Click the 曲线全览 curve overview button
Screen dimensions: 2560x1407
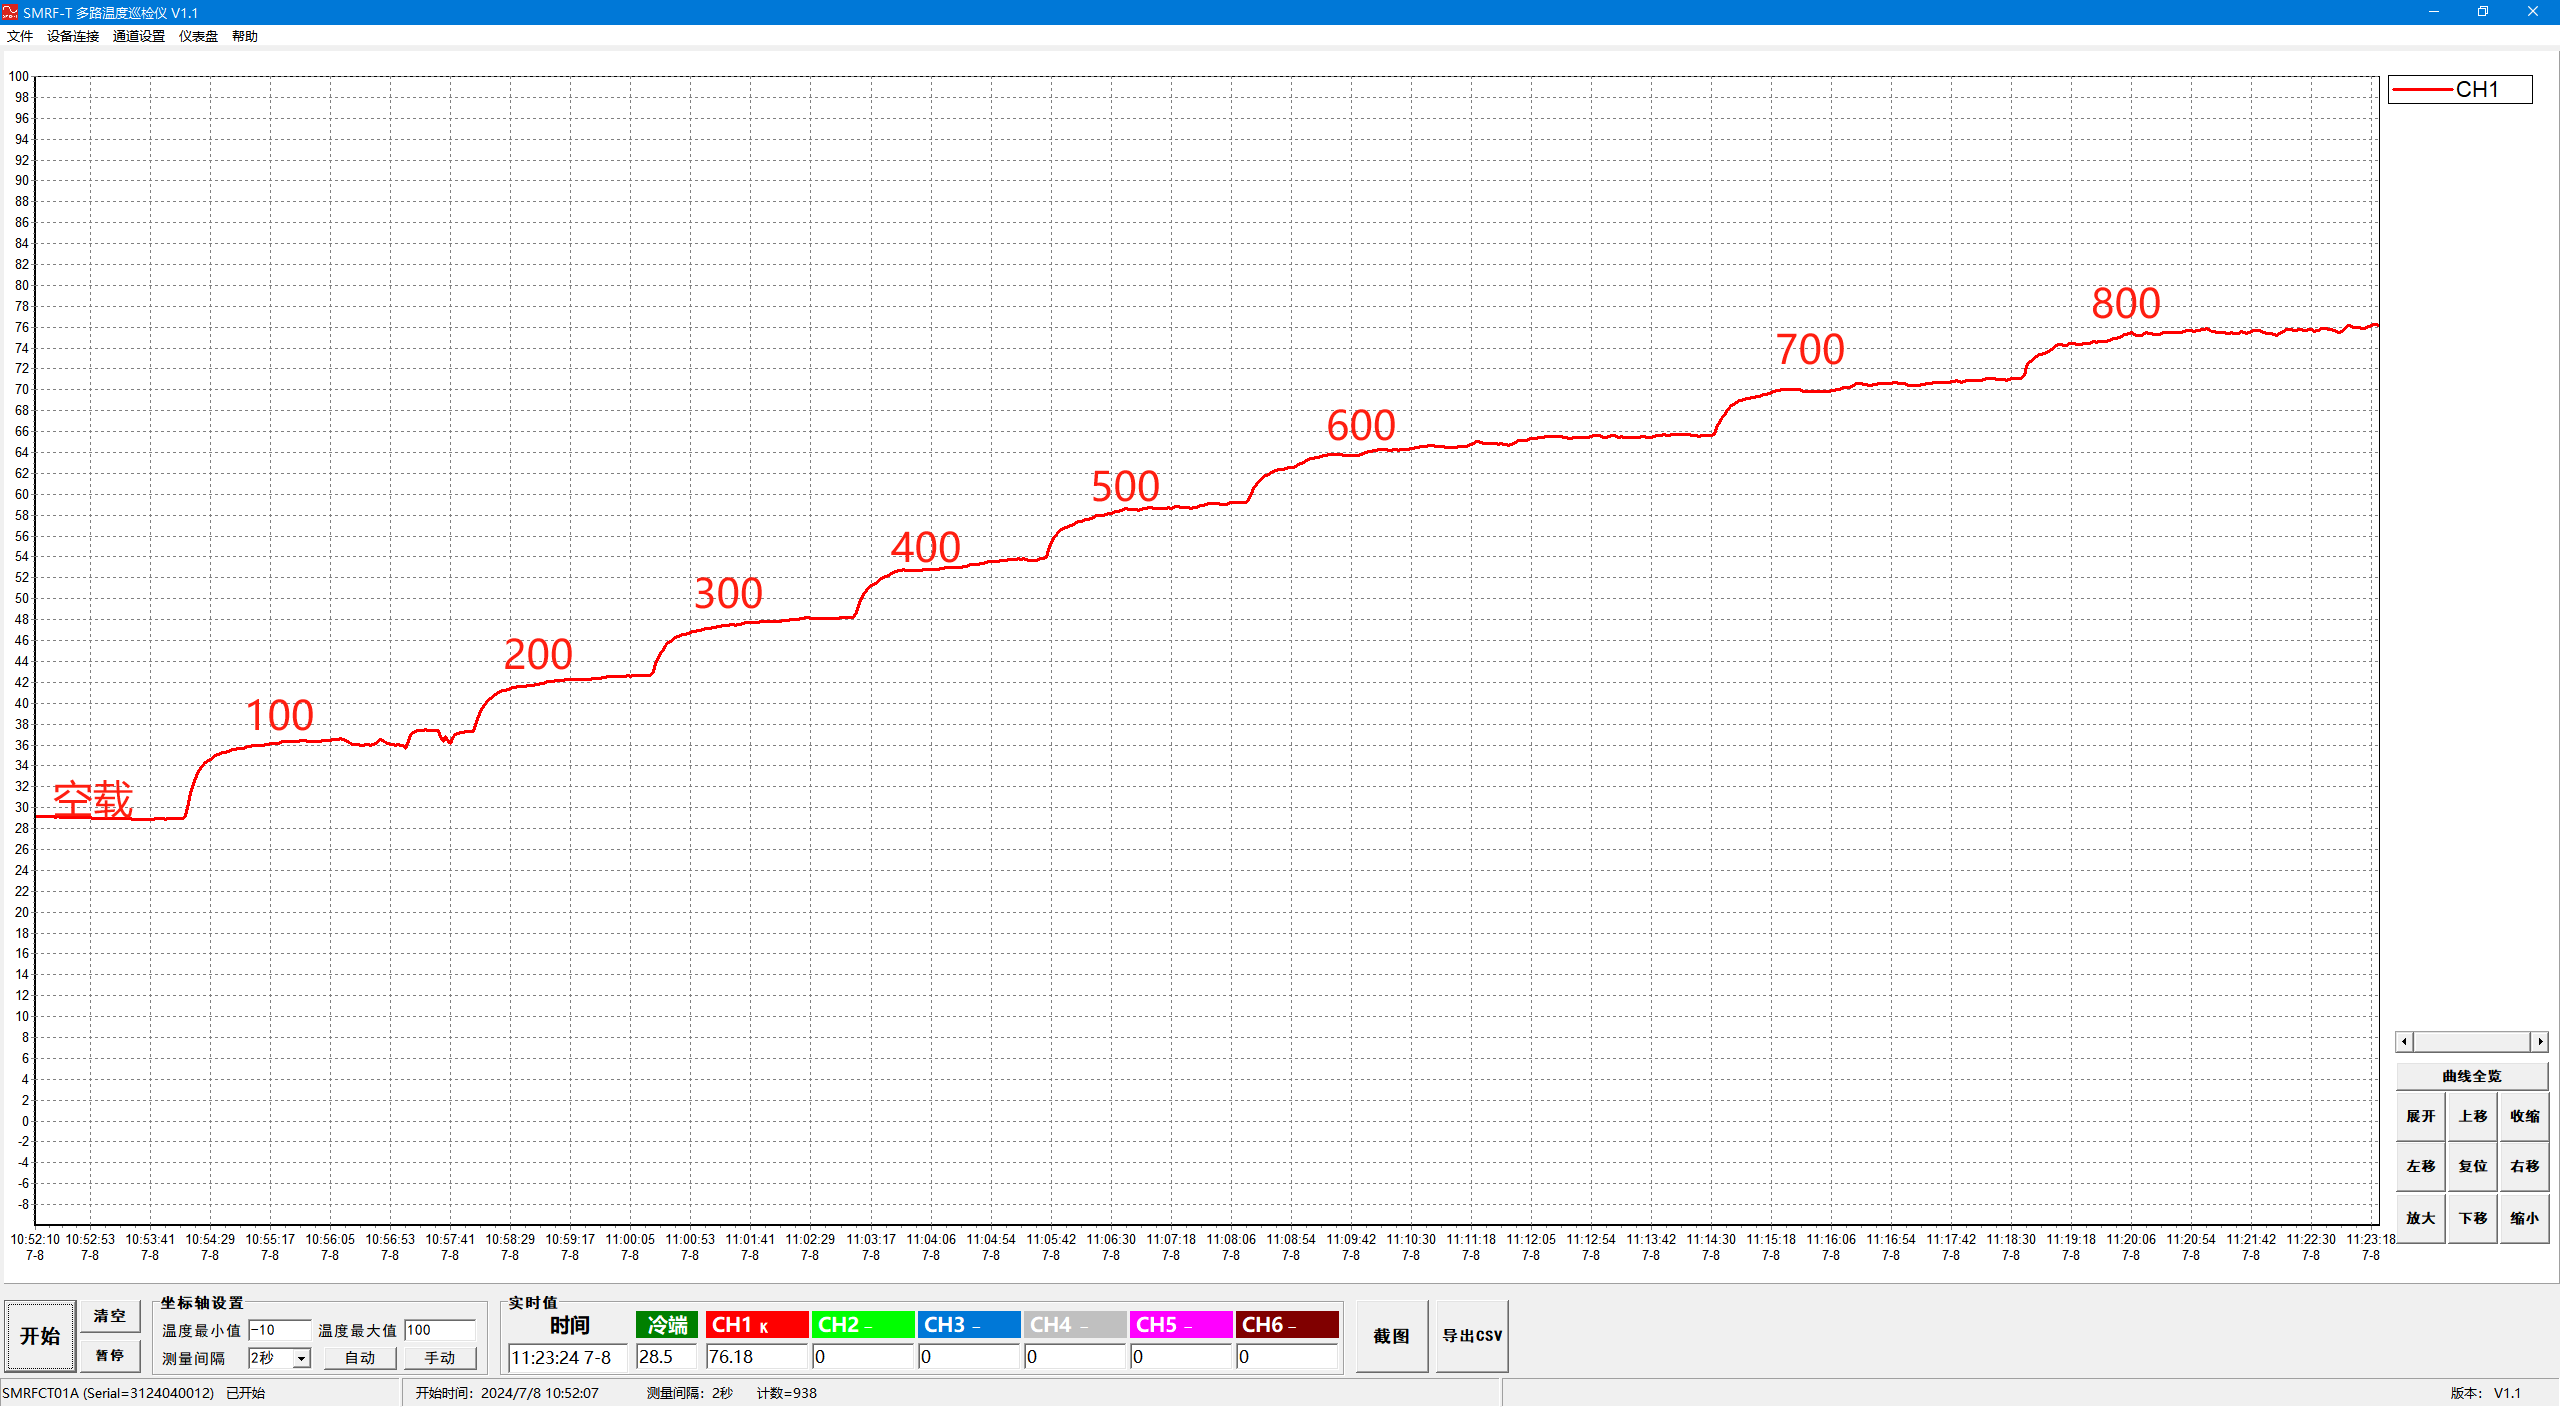point(2471,1076)
